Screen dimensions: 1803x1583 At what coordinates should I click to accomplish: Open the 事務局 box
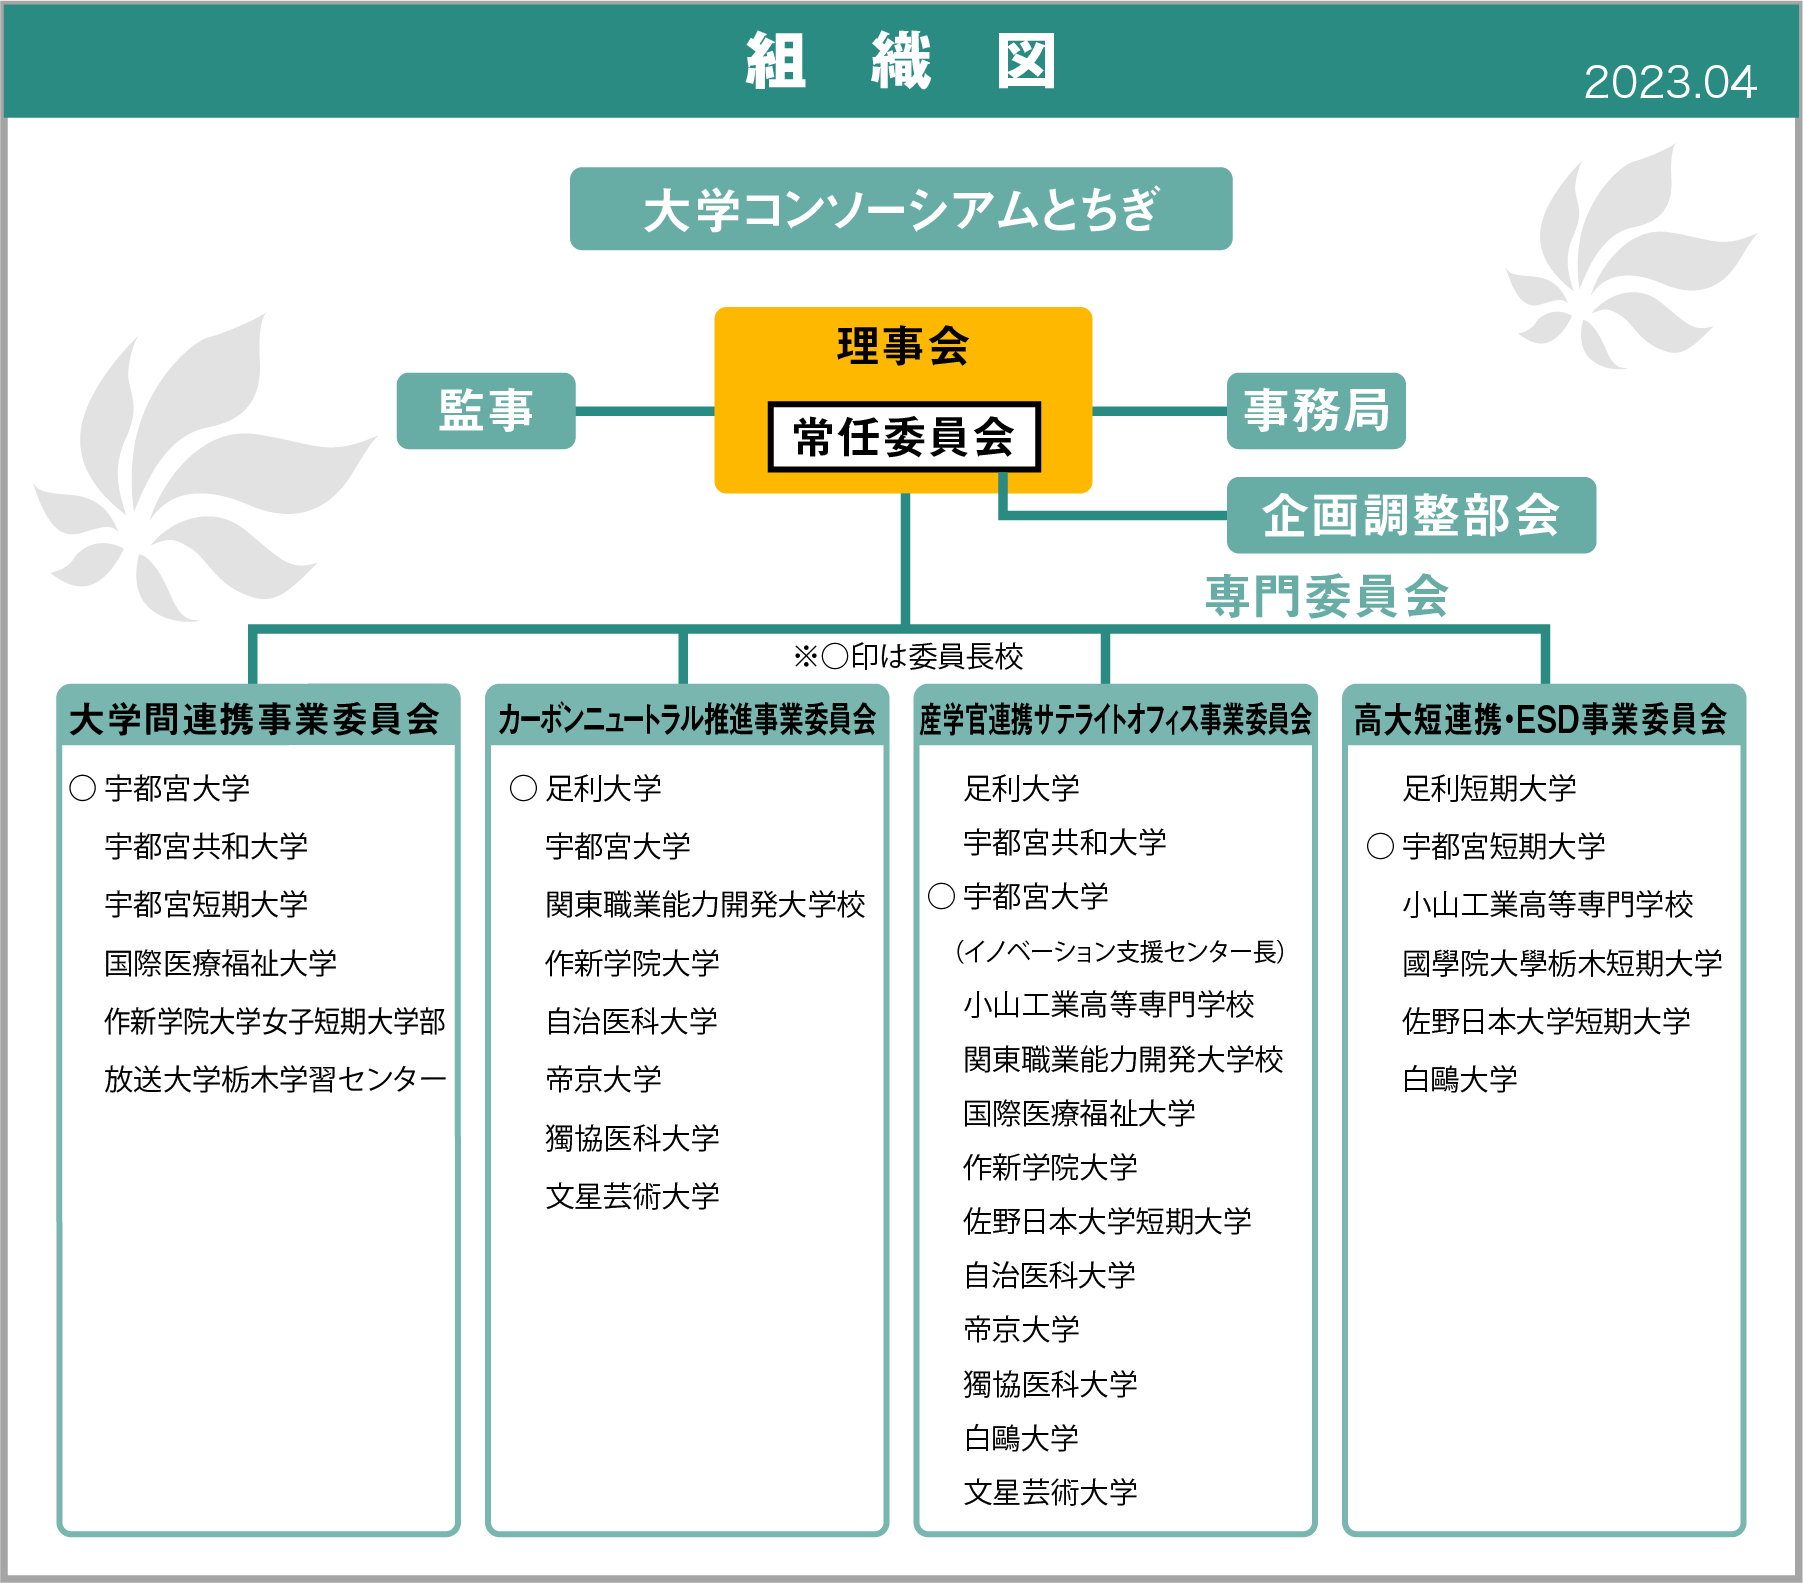pos(1316,411)
